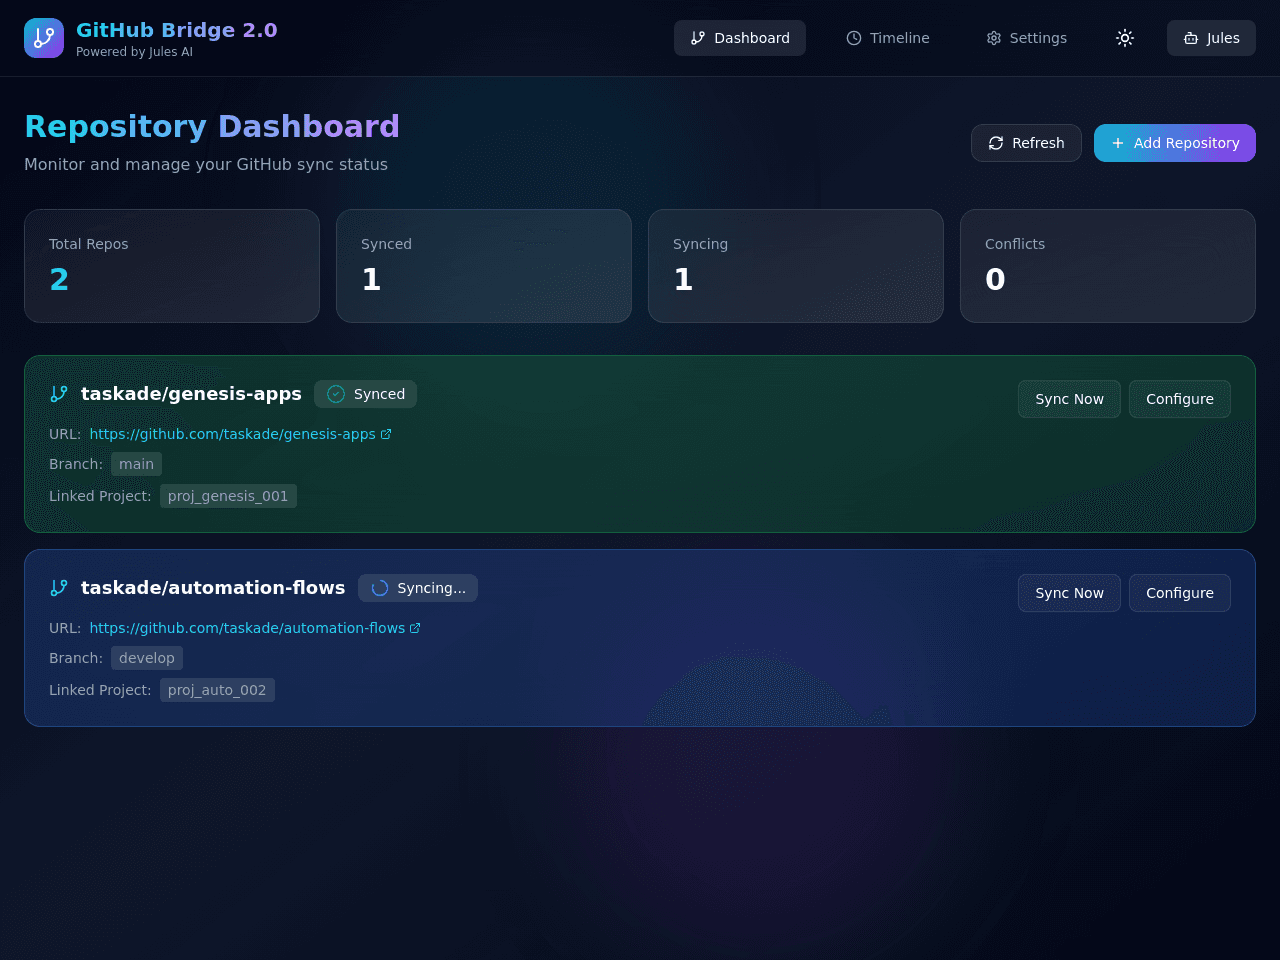The width and height of the screenshot is (1280, 960).
Task: Click the GitHub Bridge 2.0 title
Action: click(177, 30)
